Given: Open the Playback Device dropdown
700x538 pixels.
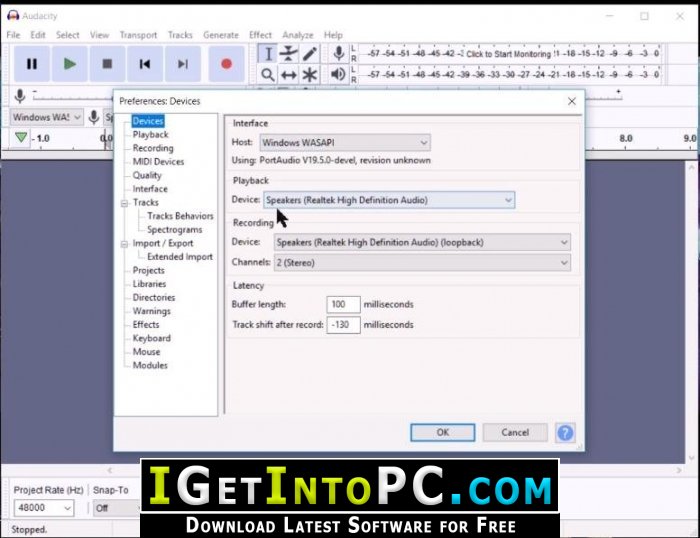Looking at the screenshot, I should coord(389,200).
